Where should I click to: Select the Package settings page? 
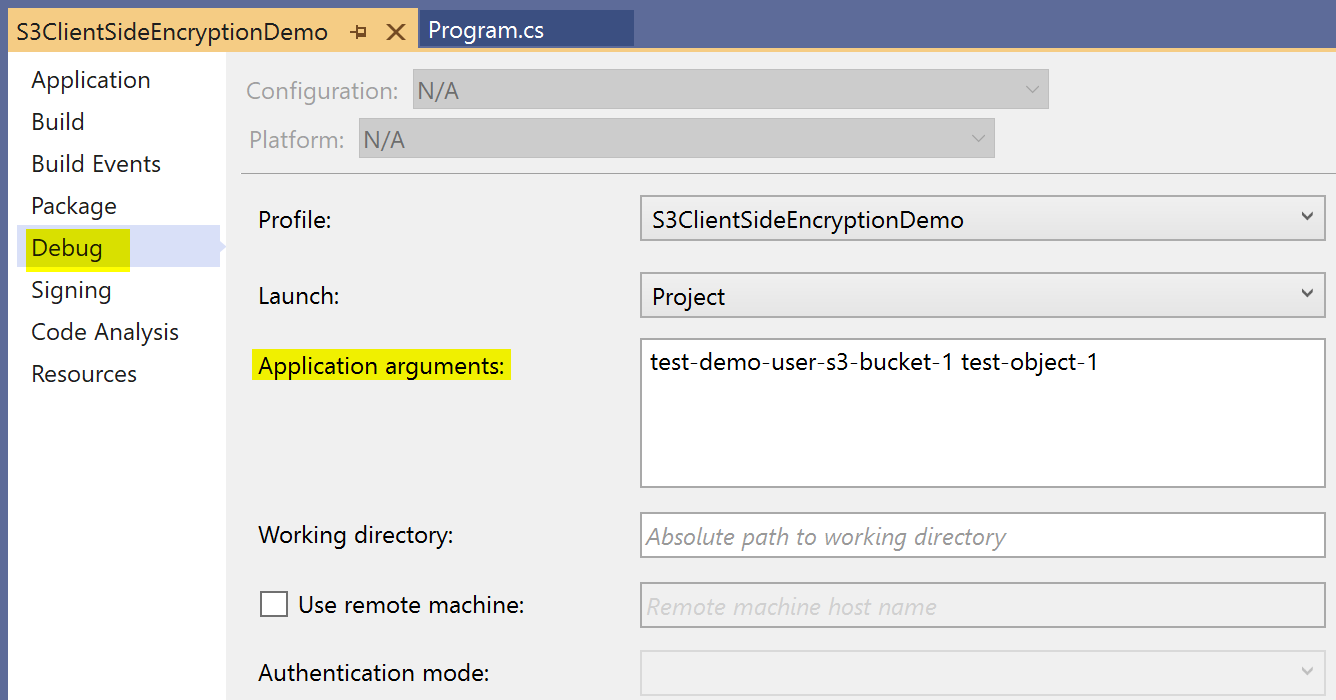[74, 206]
